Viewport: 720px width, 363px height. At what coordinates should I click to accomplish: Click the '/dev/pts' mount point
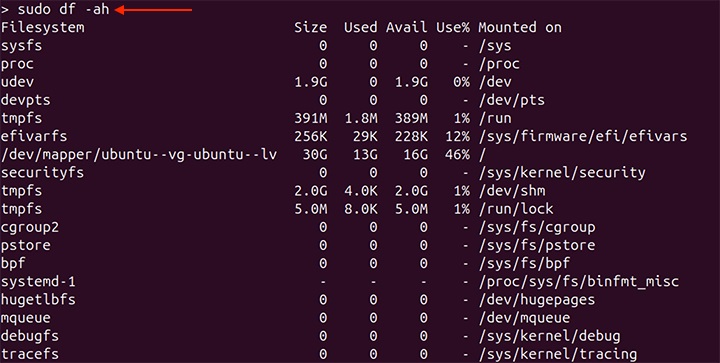(x=512, y=101)
